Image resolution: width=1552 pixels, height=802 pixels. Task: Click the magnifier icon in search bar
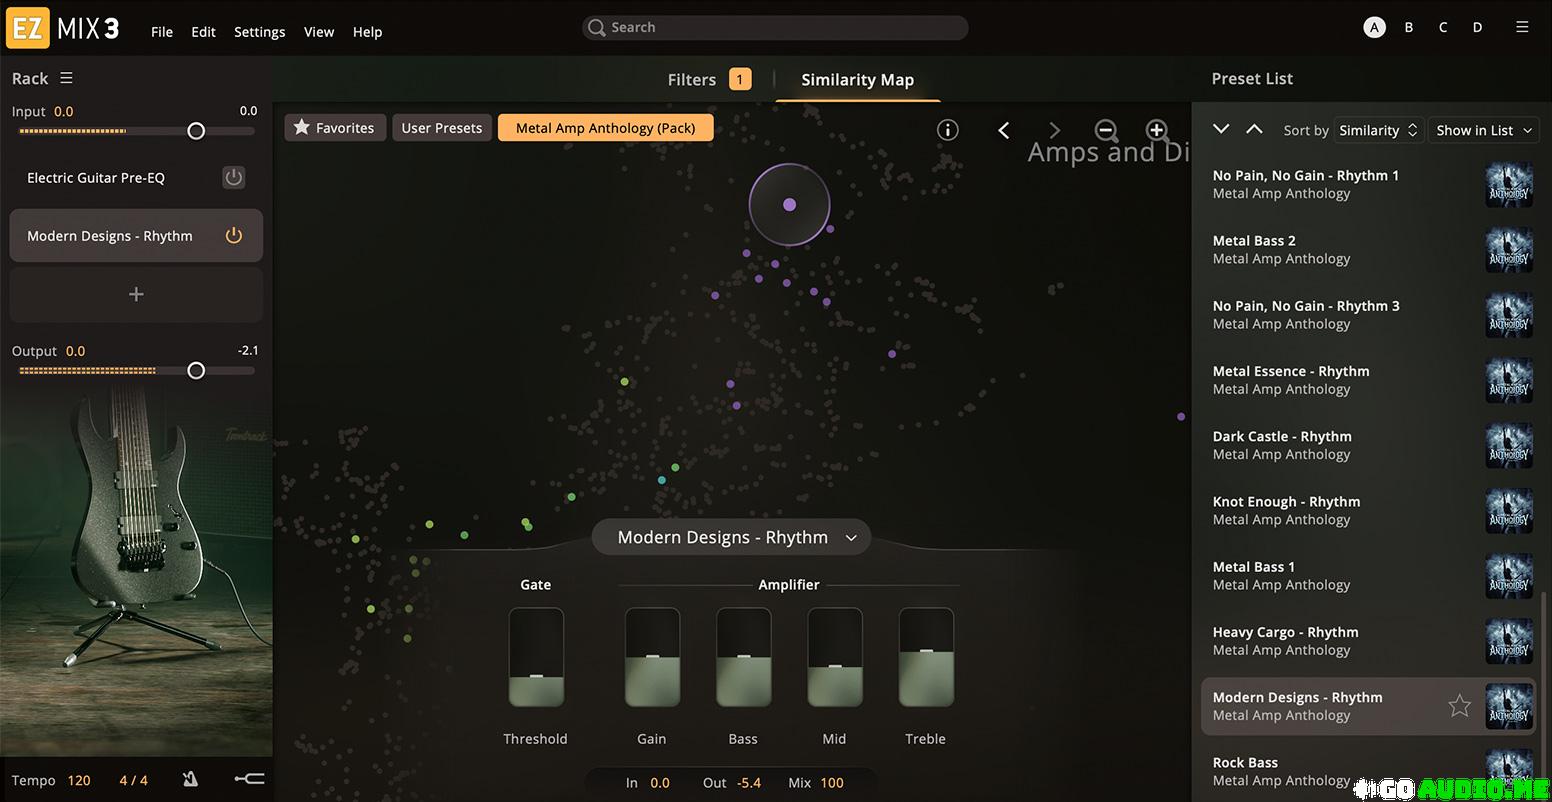(x=597, y=28)
